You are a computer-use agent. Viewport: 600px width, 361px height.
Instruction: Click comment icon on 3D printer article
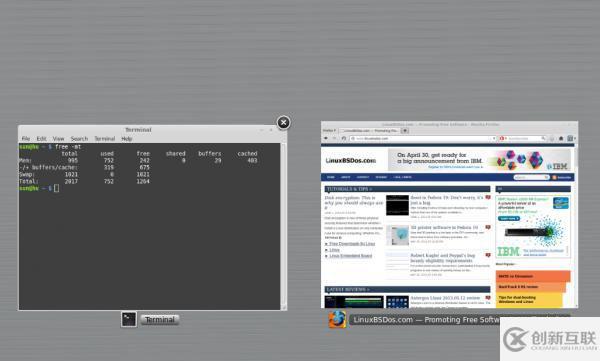pos(488,227)
